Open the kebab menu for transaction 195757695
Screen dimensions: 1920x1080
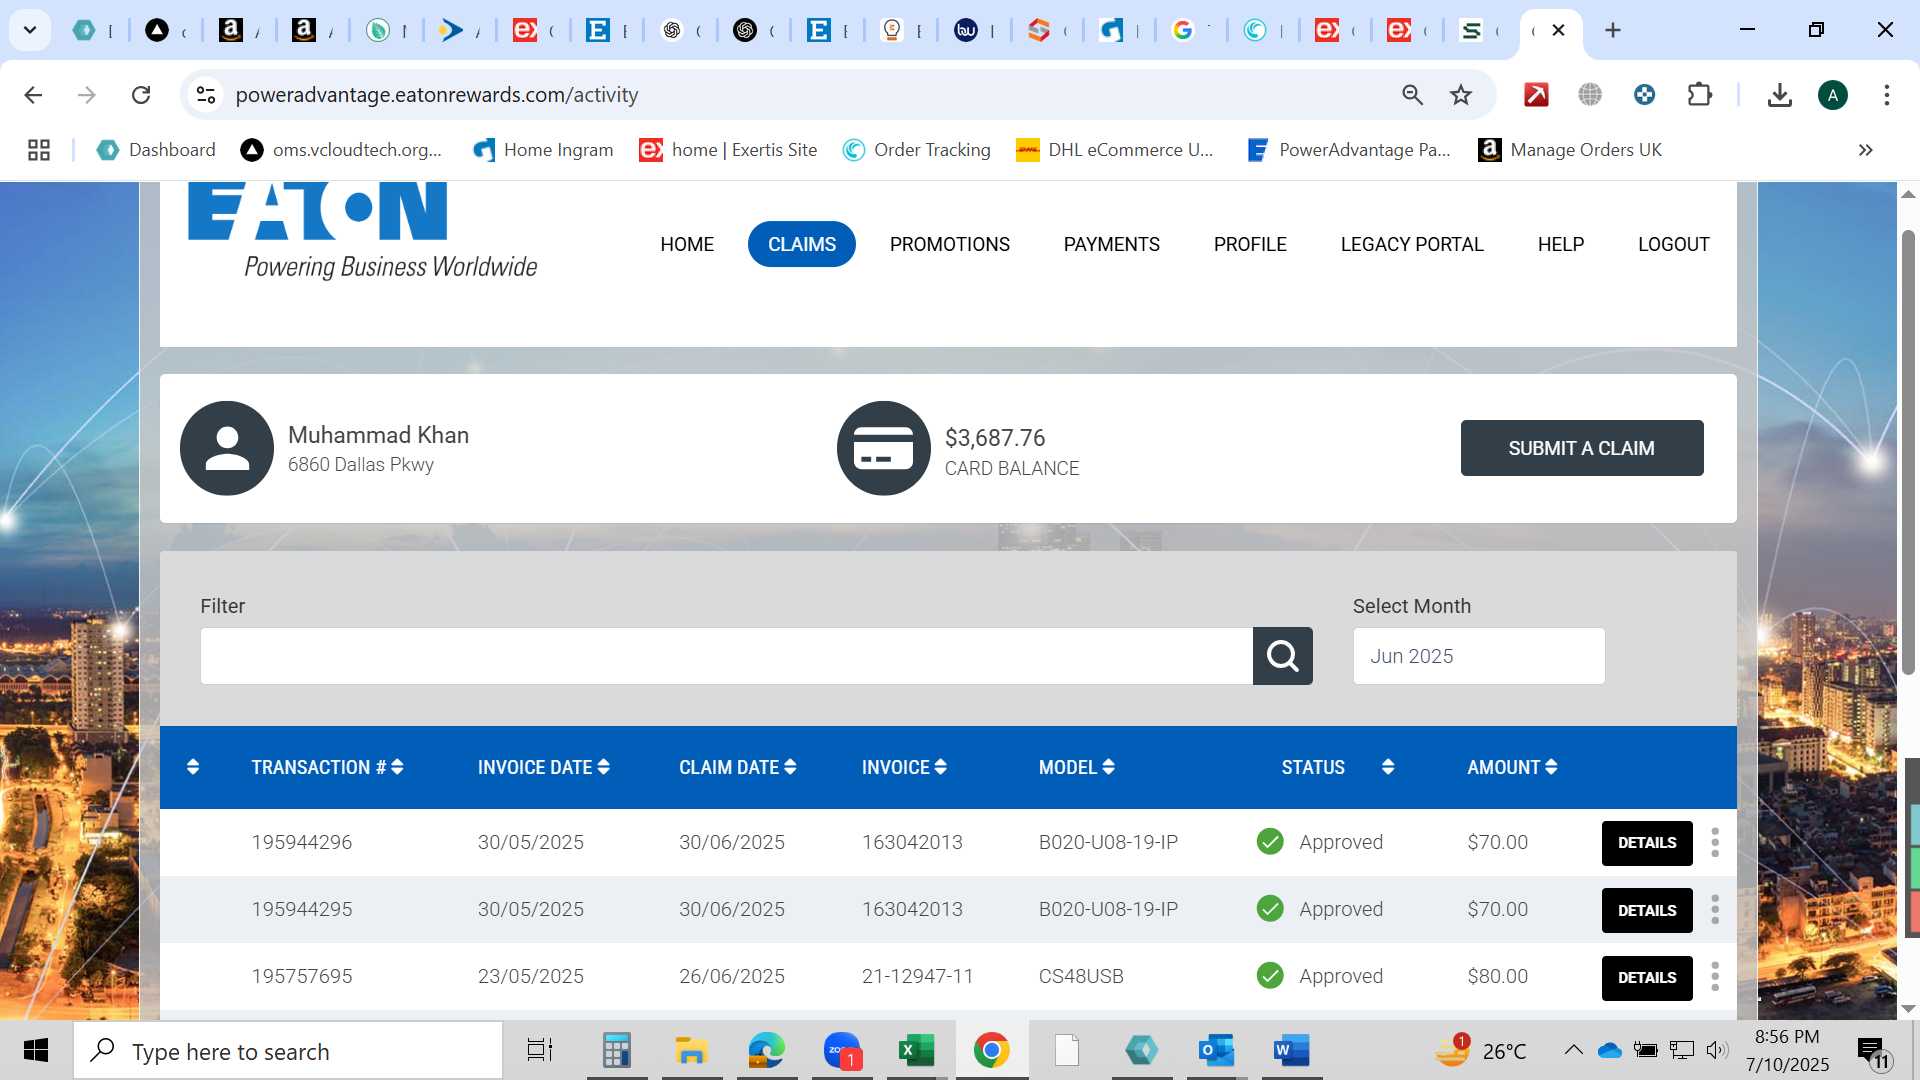point(1715,976)
